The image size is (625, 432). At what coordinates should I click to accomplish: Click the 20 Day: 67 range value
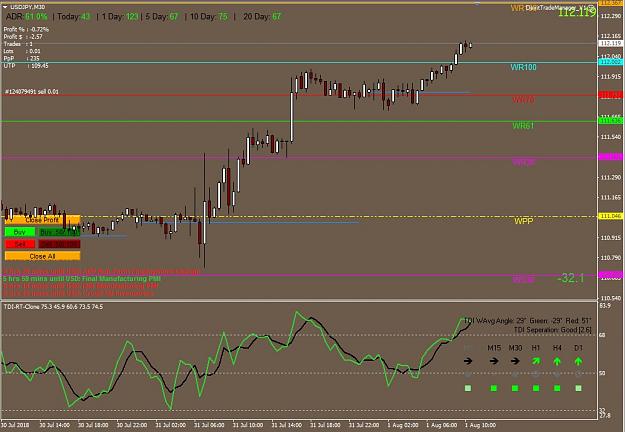point(262,17)
